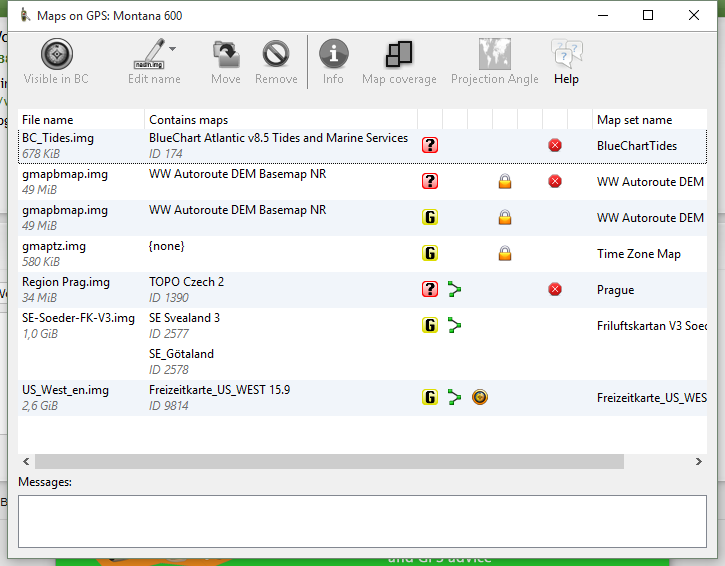Click the green routing icon for Region Prag.img
Viewport: 725px width, 566px height.
[455, 289]
